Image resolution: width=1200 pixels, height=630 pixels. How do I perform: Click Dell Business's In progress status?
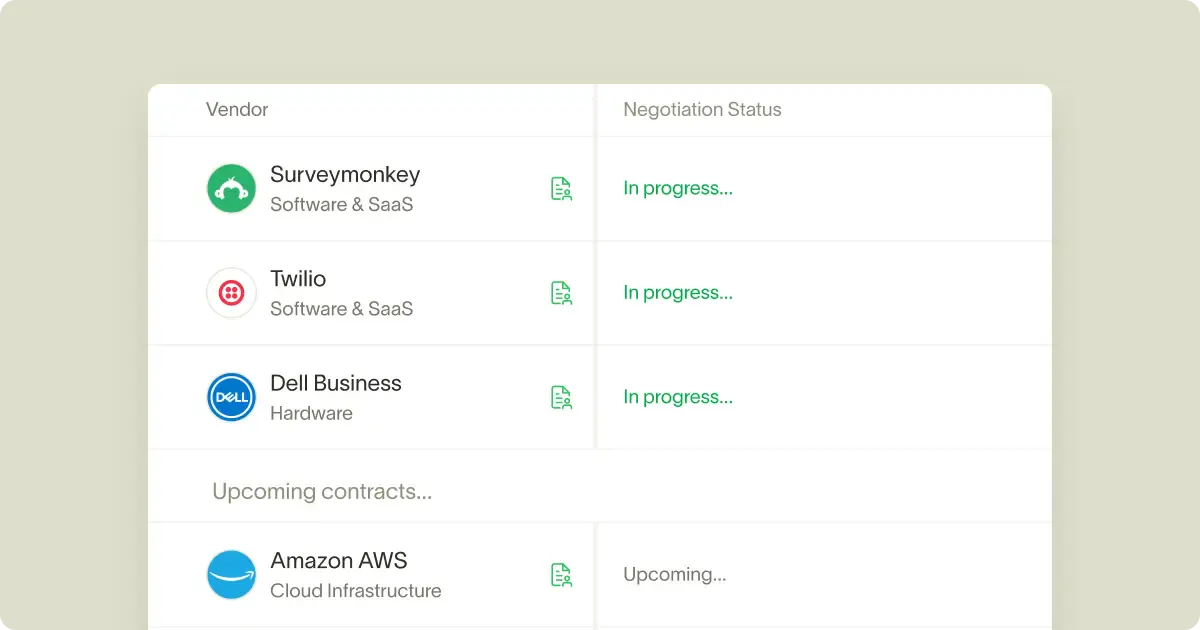678,397
